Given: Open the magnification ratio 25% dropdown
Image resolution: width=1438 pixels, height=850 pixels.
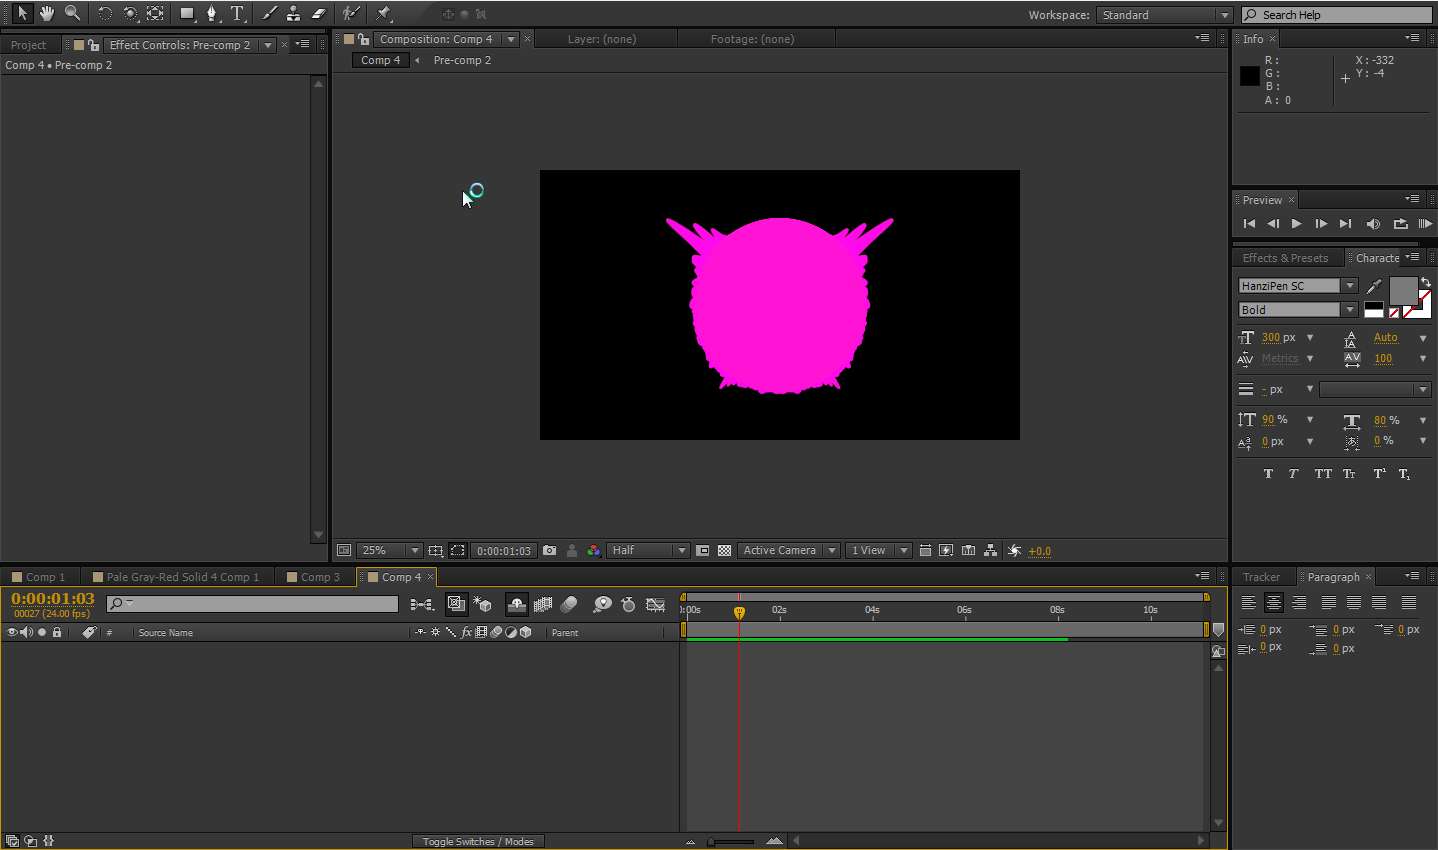Looking at the screenshot, I should point(389,551).
